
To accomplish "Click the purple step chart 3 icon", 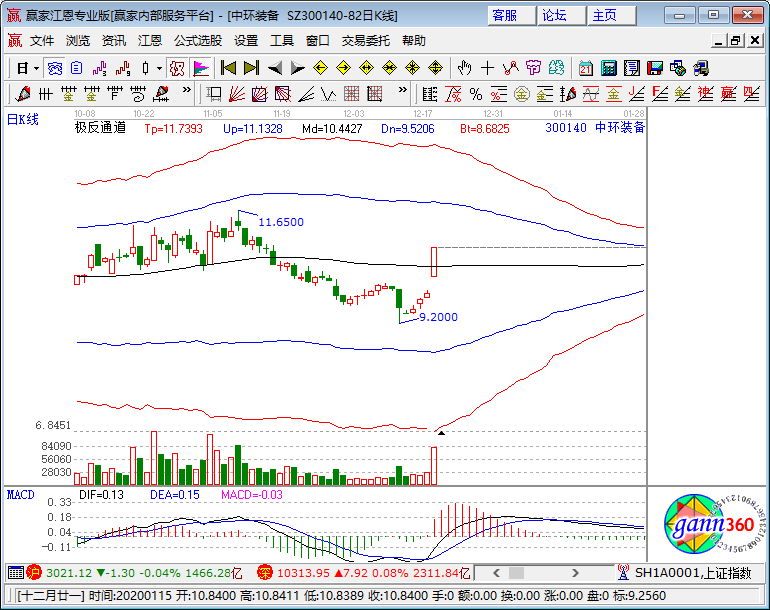I will (x=100, y=68).
